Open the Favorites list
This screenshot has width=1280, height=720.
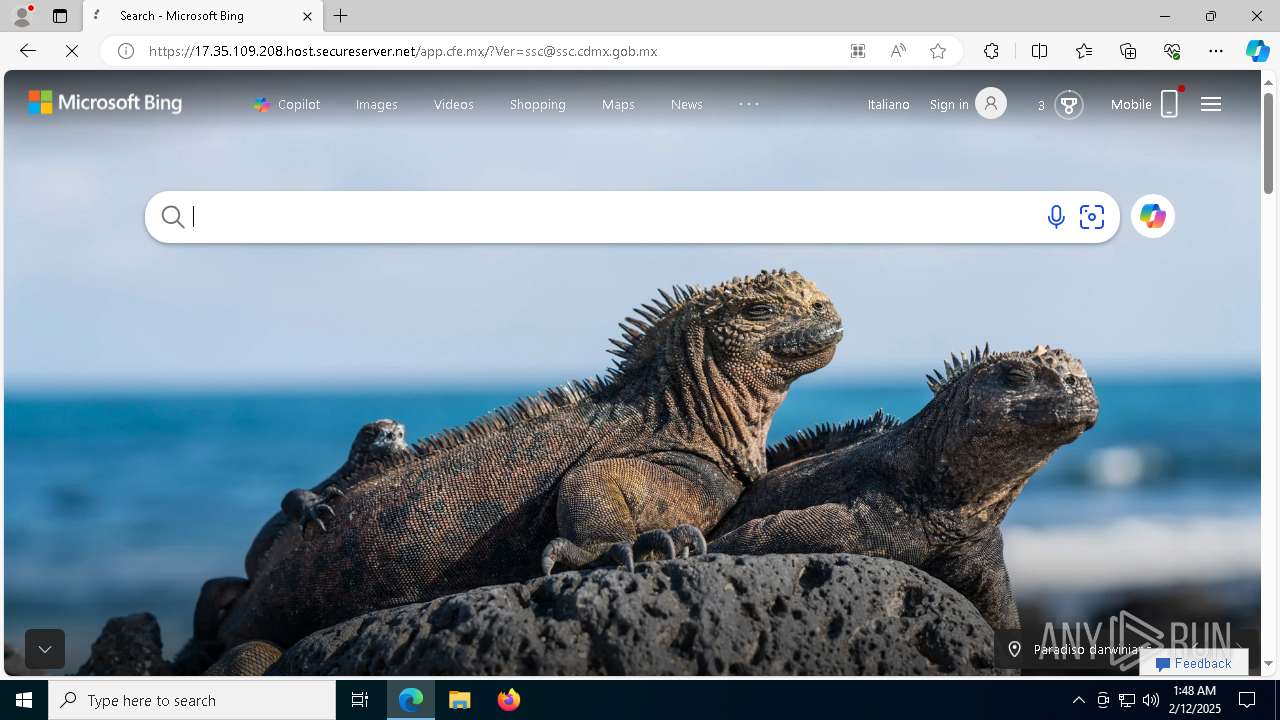click(x=1084, y=51)
